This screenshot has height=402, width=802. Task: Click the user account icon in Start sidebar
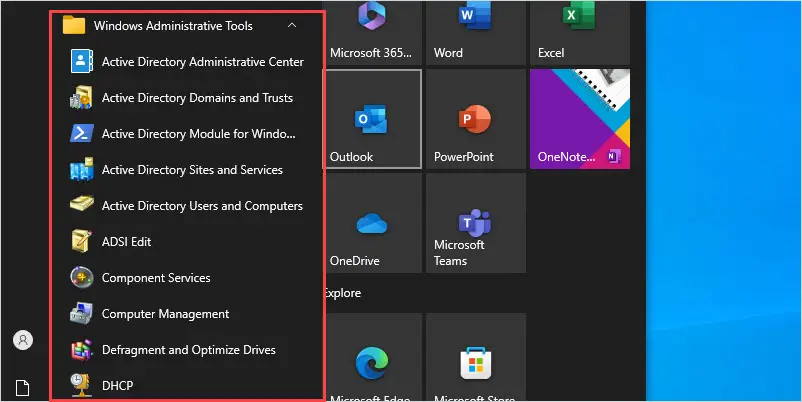(x=23, y=340)
